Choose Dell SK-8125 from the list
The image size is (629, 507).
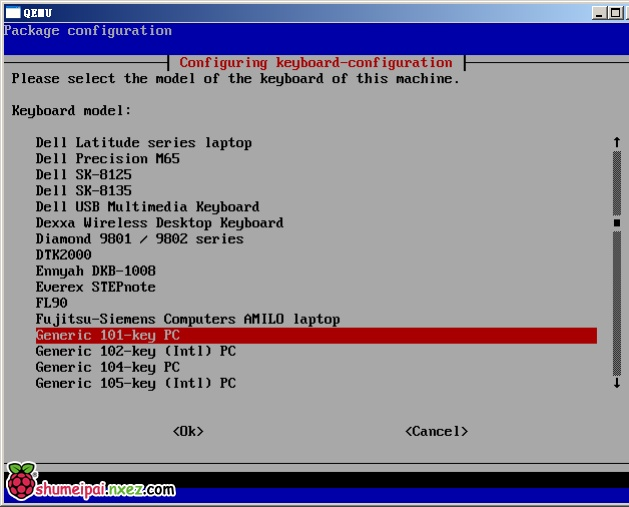pos(83,174)
